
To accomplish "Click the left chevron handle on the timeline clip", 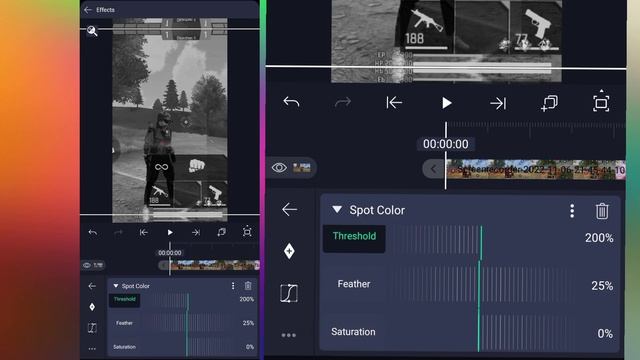I will [x=433, y=169].
